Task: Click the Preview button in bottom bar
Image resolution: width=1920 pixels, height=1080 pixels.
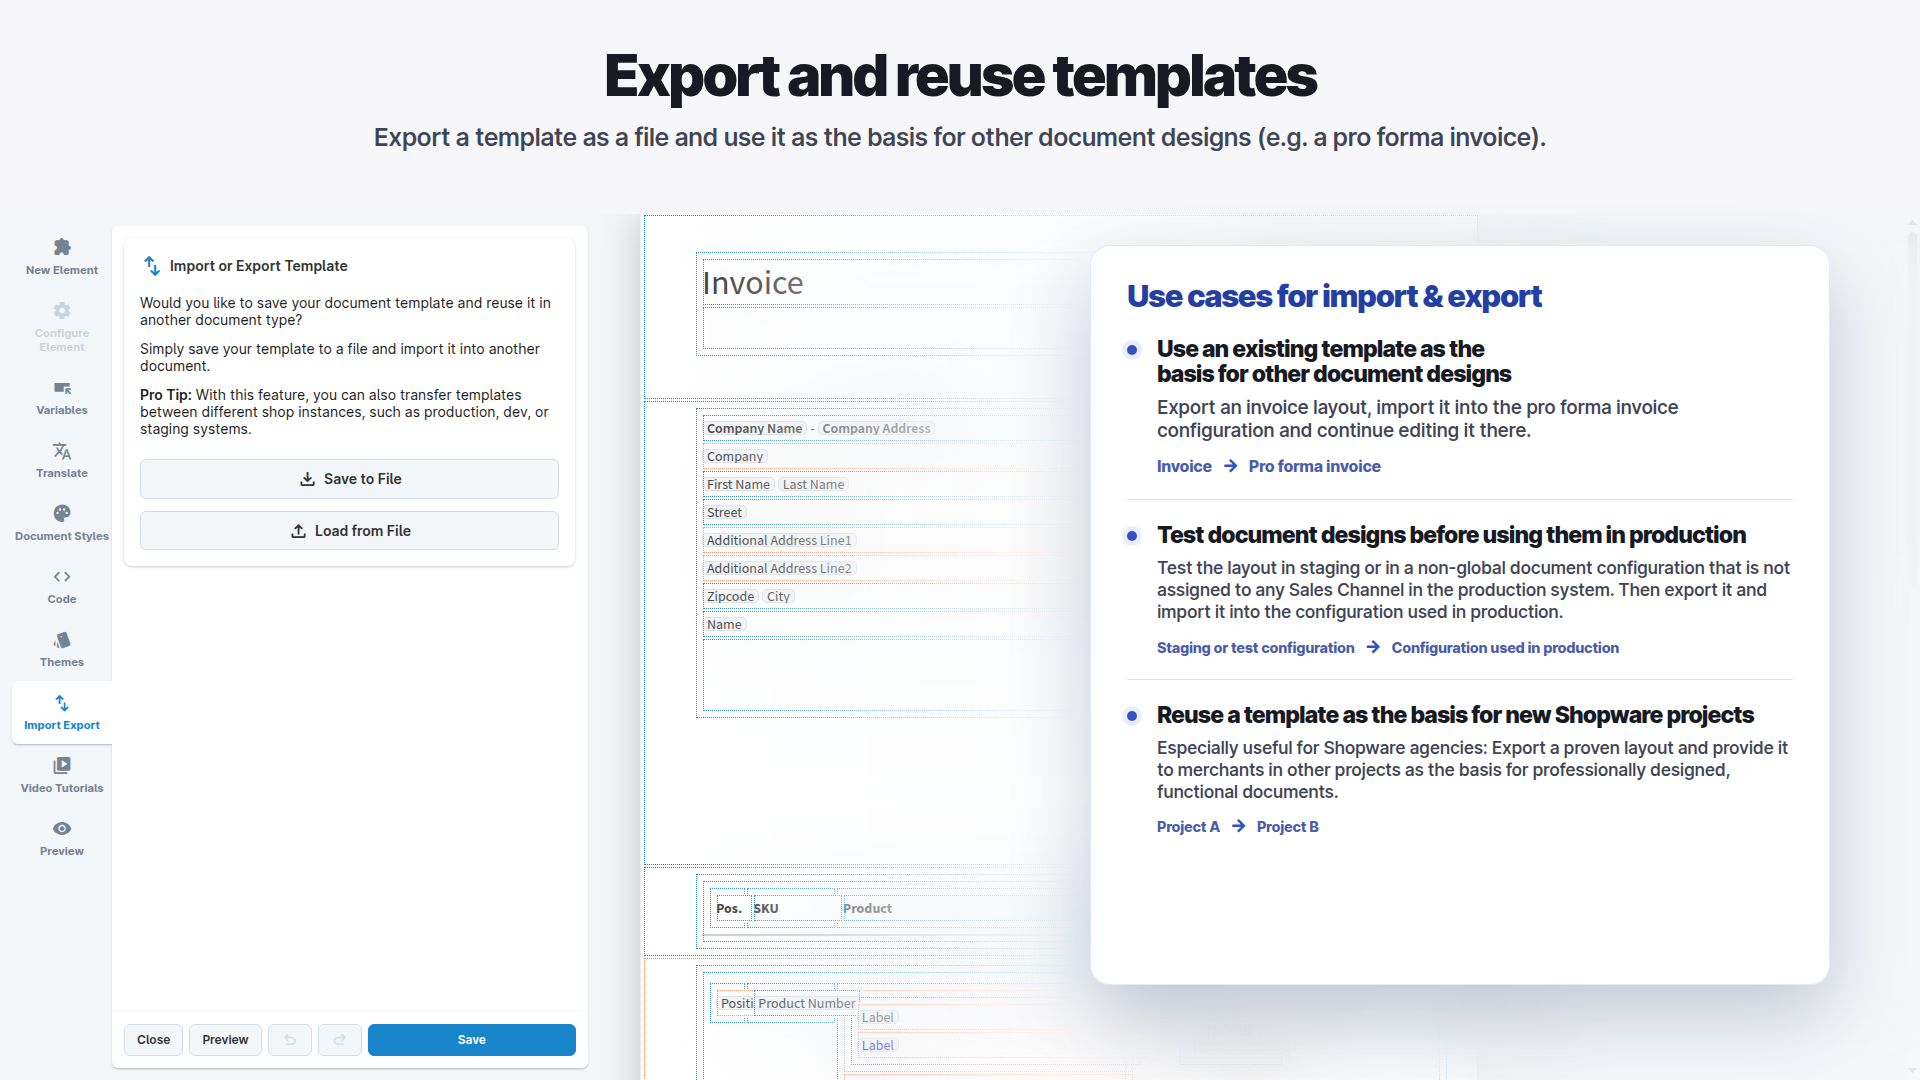Action: point(225,1040)
